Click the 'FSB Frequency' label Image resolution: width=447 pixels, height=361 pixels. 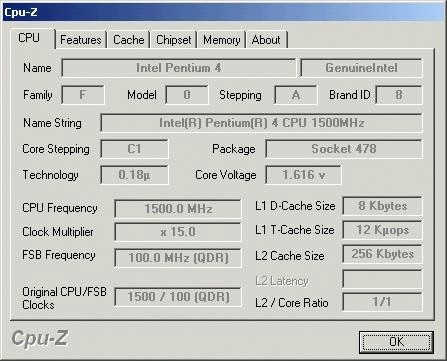coord(59,255)
